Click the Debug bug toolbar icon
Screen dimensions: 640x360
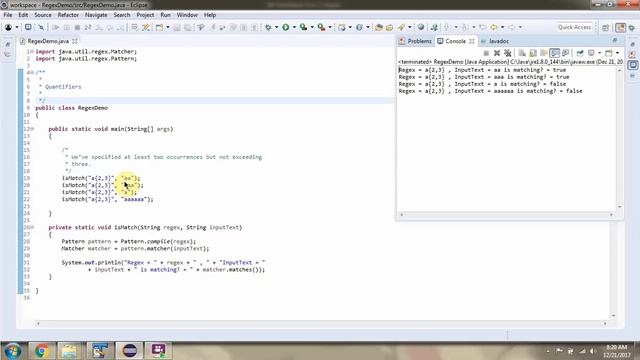tap(268, 27)
